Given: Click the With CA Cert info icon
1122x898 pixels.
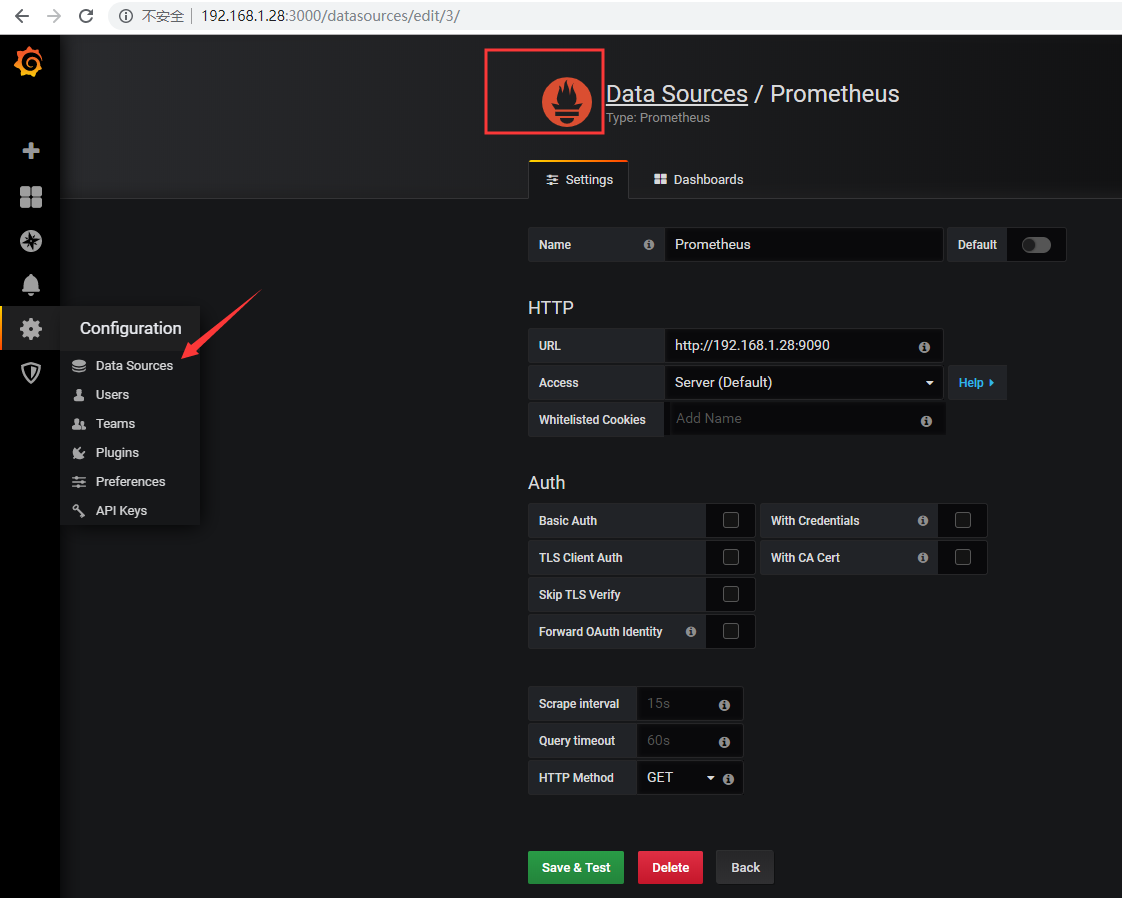Looking at the screenshot, I should 923,557.
